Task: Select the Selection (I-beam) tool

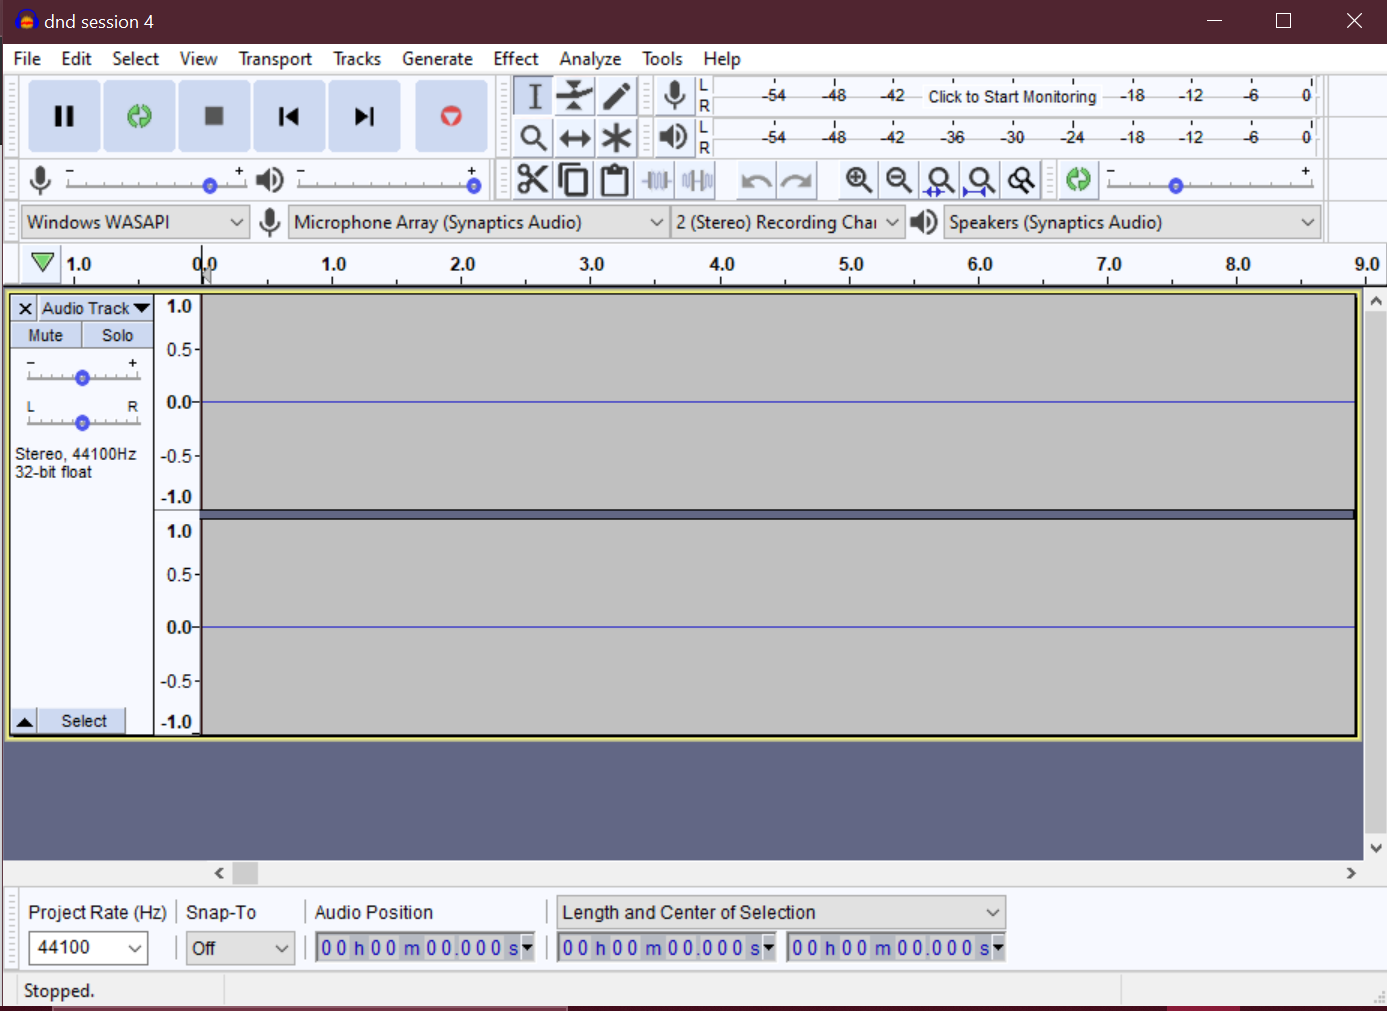Action: (x=534, y=96)
